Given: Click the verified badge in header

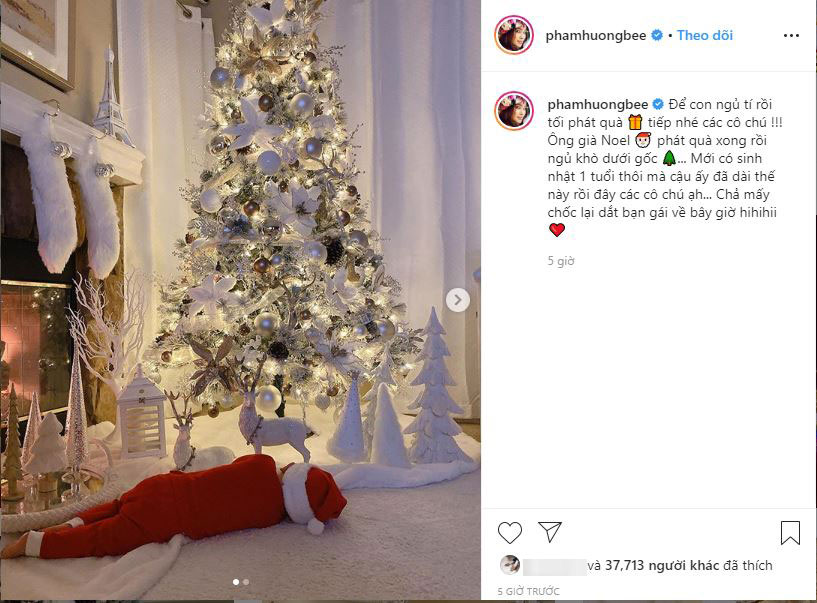Looking at the screenshot, I should 657,35.
